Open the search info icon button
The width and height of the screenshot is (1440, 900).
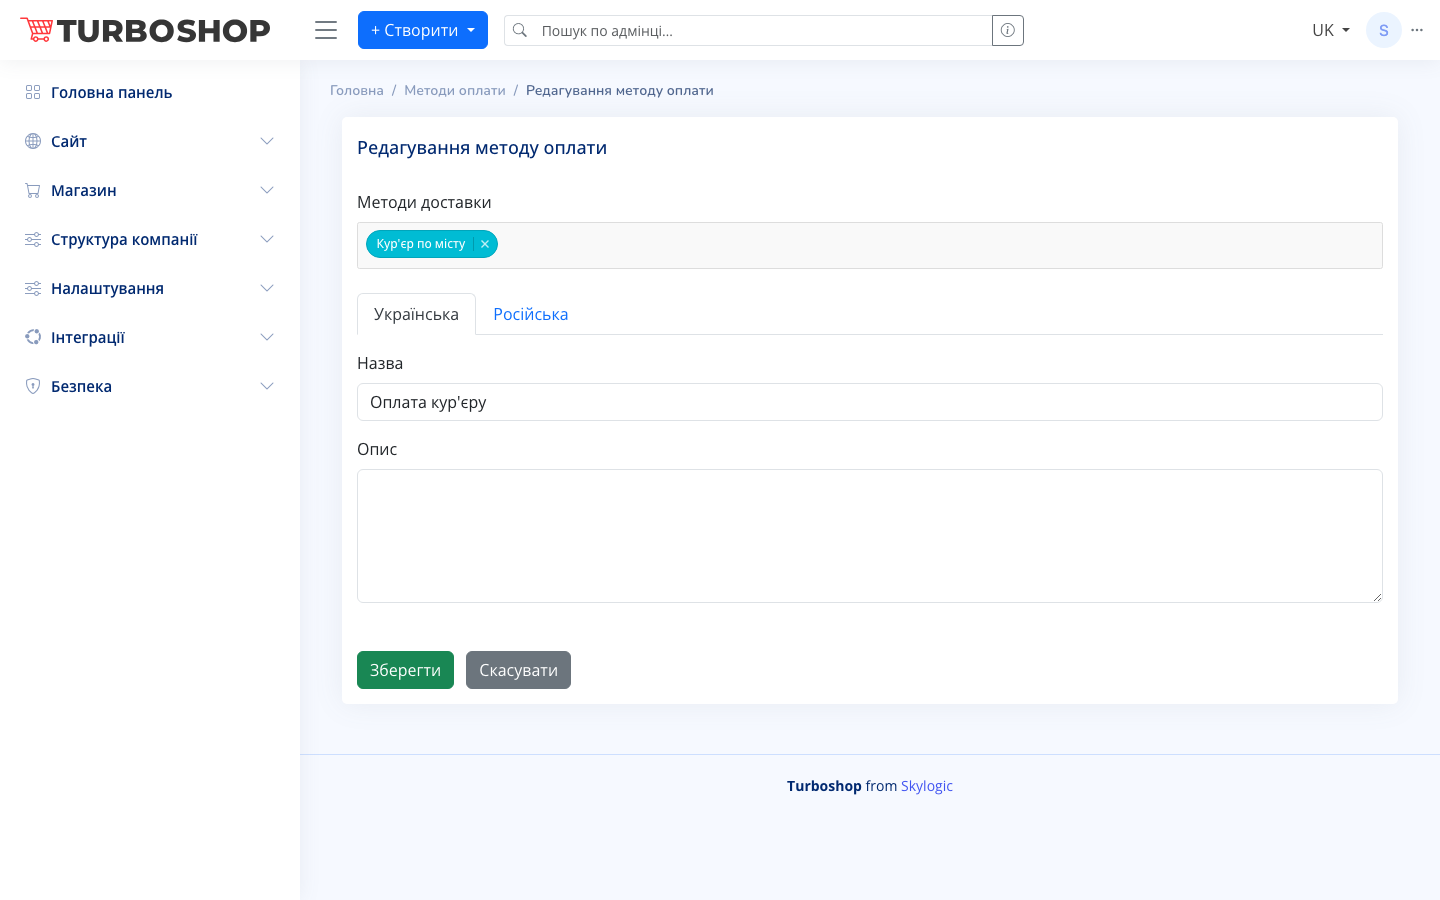tap(1008, 30)
